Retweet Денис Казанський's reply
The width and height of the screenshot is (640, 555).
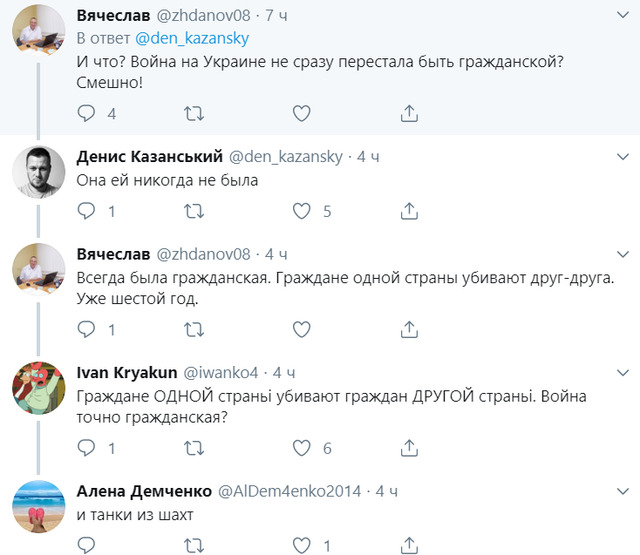point(195,211)
